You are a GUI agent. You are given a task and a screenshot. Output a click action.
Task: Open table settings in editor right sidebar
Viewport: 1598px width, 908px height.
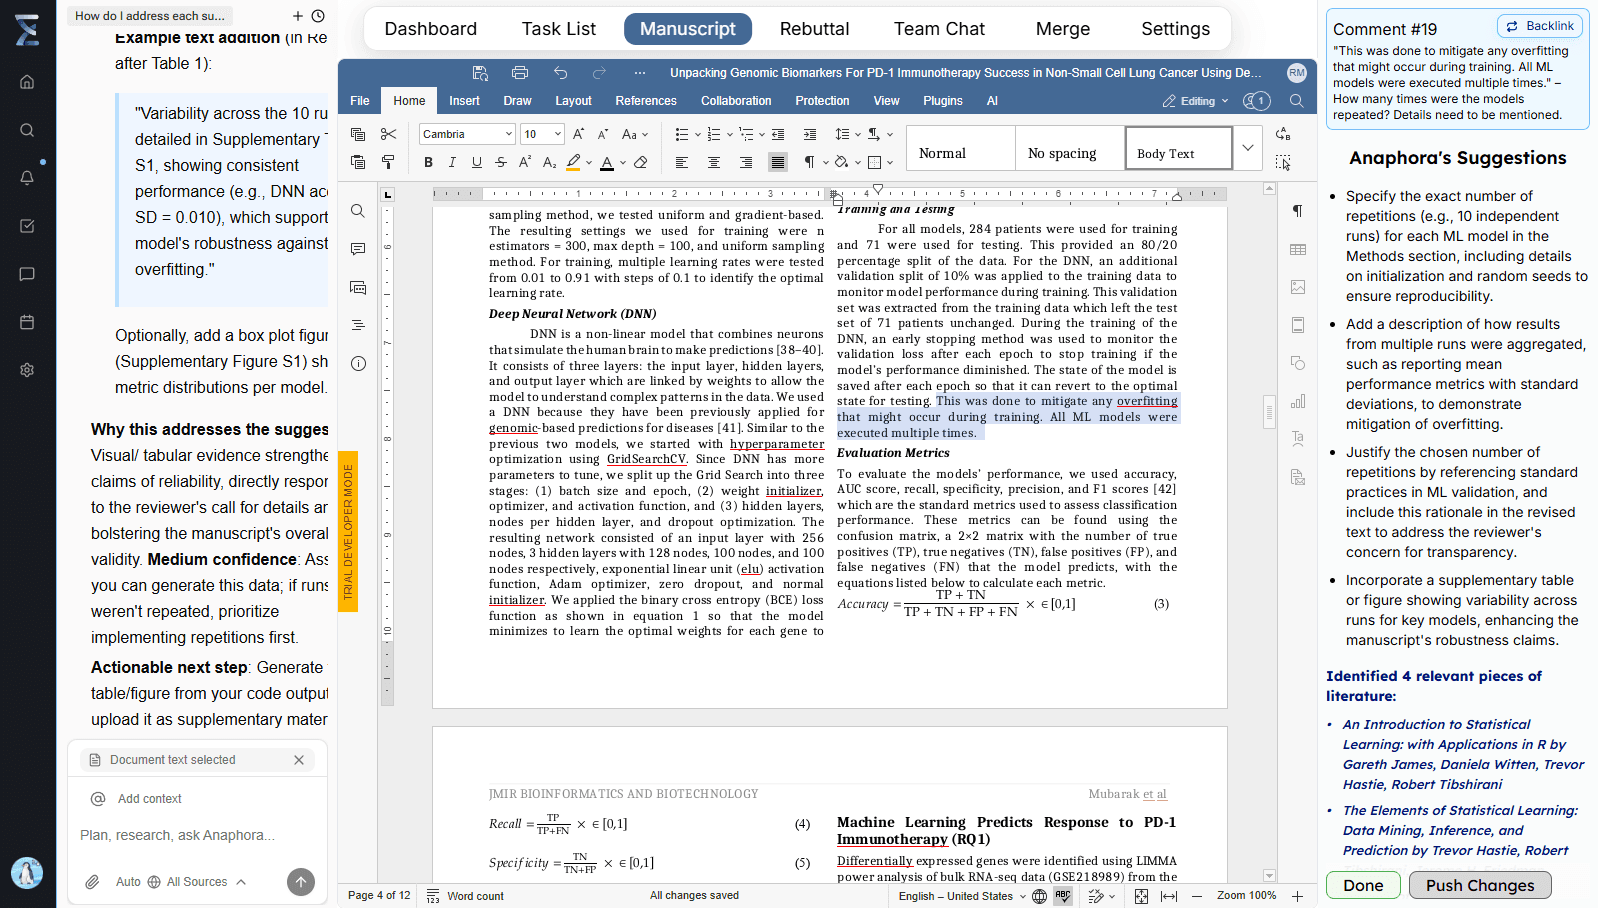tap(1298, 249)
